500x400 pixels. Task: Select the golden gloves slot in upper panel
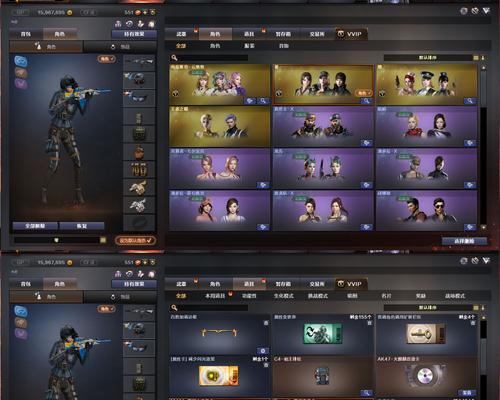point(139,187)
